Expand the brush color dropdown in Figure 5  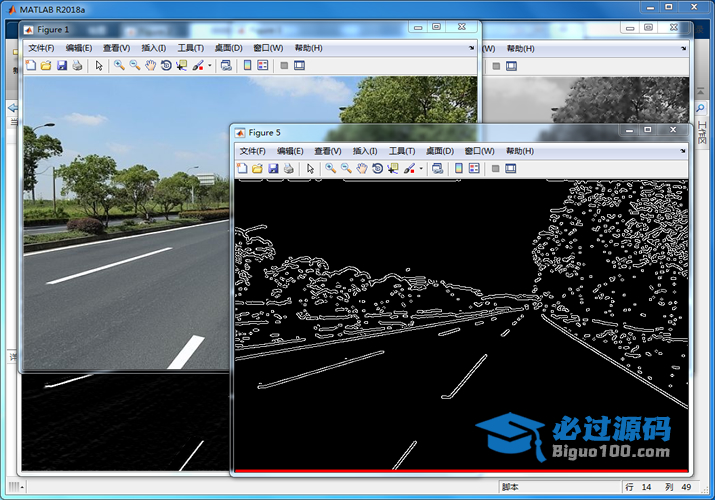click(422, 169)
